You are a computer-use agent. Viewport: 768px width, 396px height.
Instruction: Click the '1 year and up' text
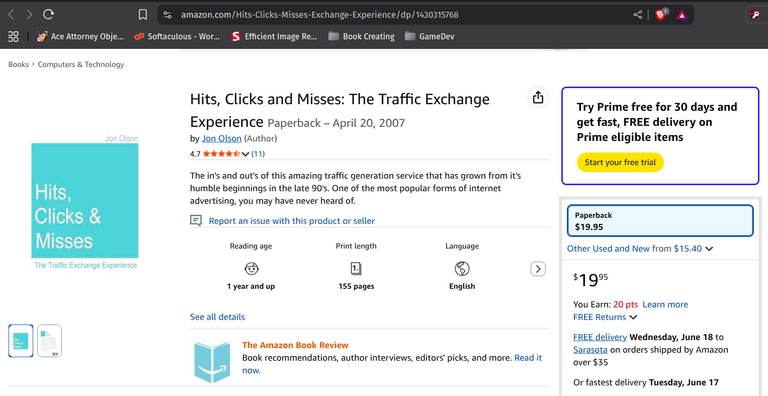(251, 286)
